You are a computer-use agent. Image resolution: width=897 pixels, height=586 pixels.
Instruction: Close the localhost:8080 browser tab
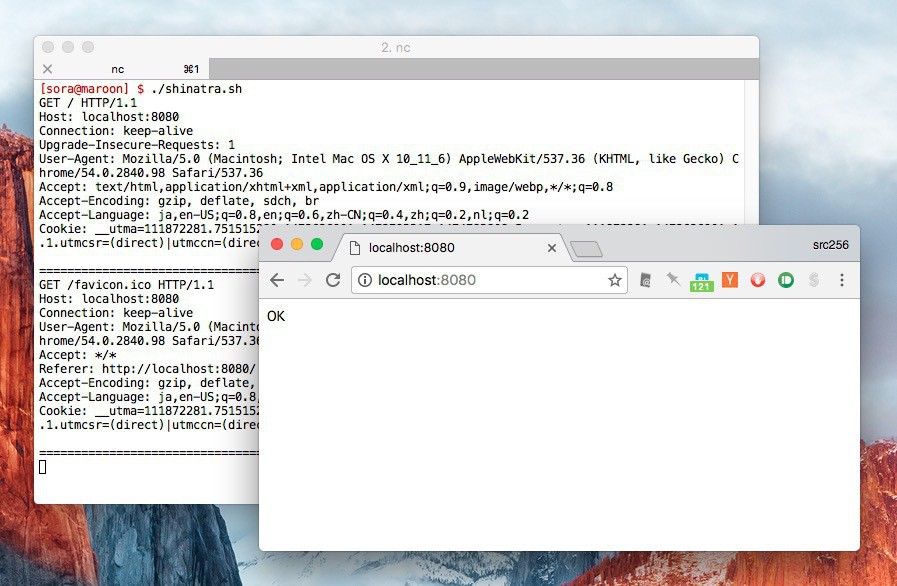551,248
